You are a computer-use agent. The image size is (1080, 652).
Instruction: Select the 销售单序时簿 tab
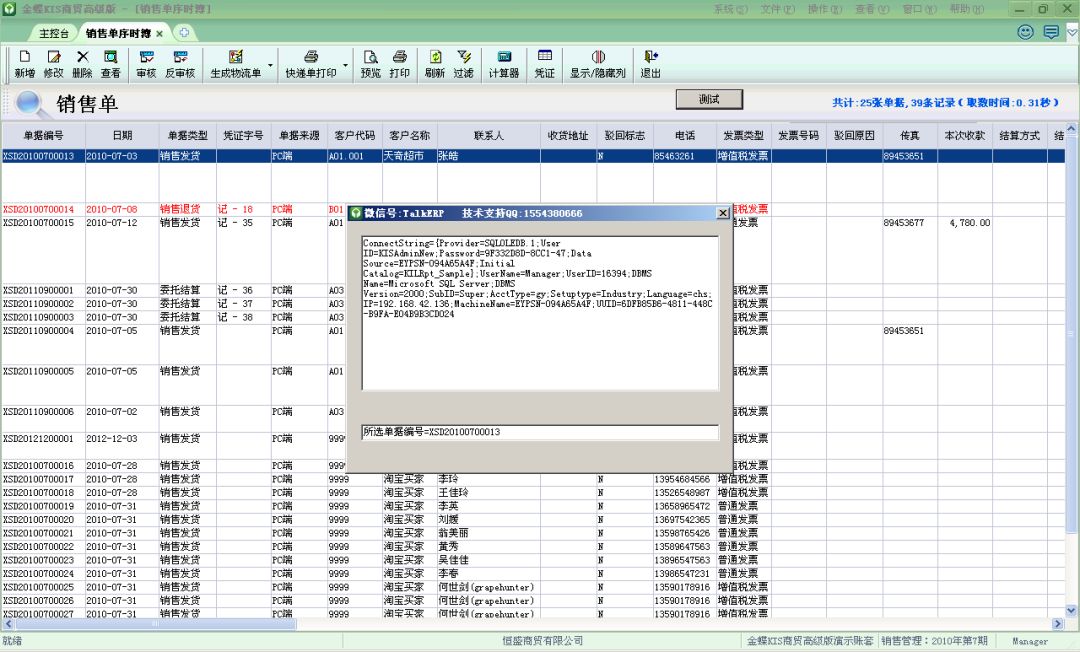click(x=118, y=33)
